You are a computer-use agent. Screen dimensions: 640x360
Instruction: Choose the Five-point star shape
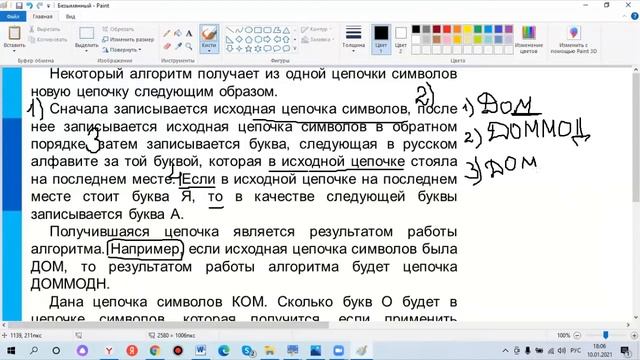(249, 49)
